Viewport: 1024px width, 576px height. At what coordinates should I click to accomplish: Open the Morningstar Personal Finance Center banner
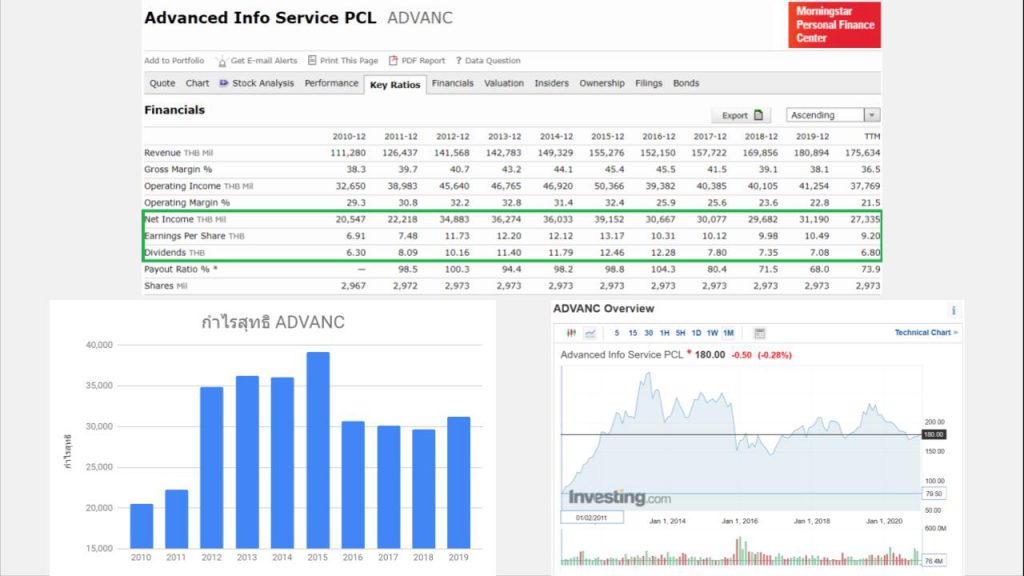click(x=834, y=25)
